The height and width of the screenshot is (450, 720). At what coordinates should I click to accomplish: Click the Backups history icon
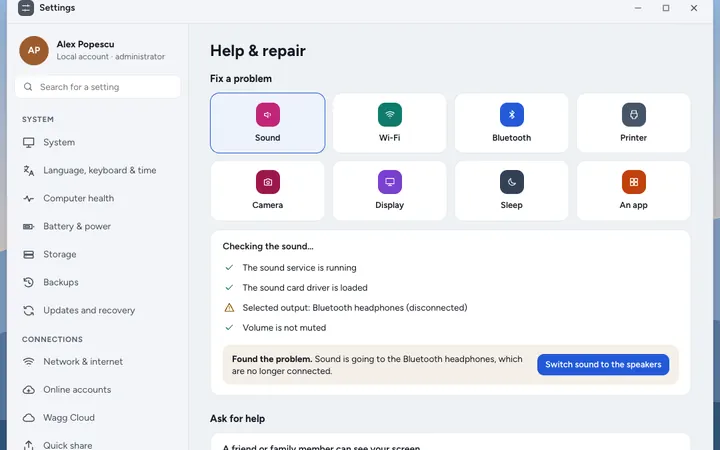pyautogui.click(x=28, y=282)
